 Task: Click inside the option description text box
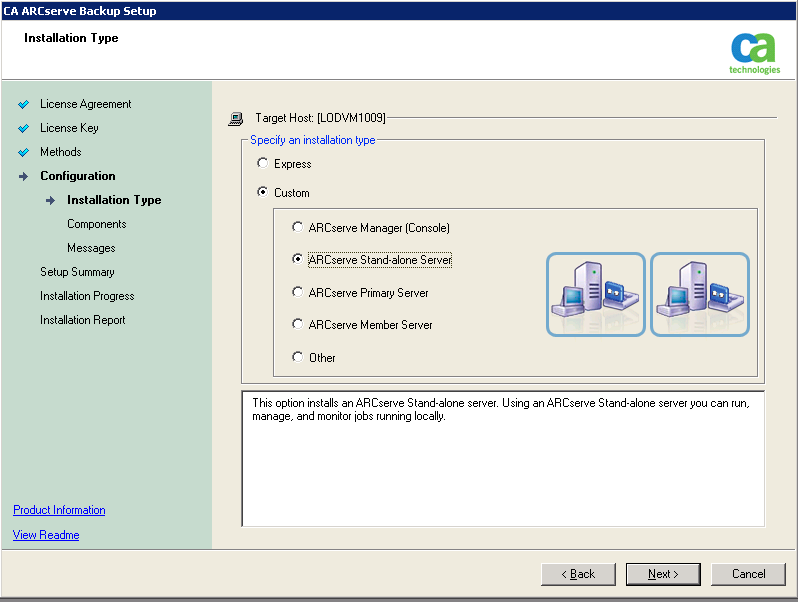pyautogui.click(x=502, y=470)
